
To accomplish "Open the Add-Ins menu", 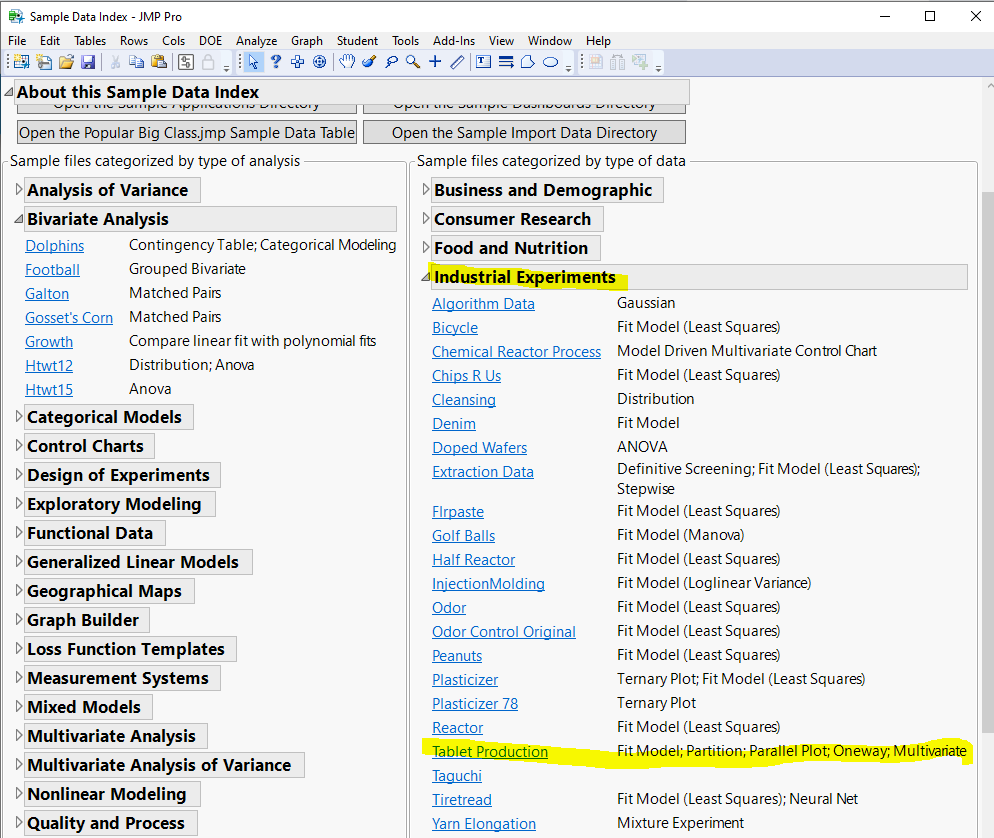I will click(x=454, y=41).
